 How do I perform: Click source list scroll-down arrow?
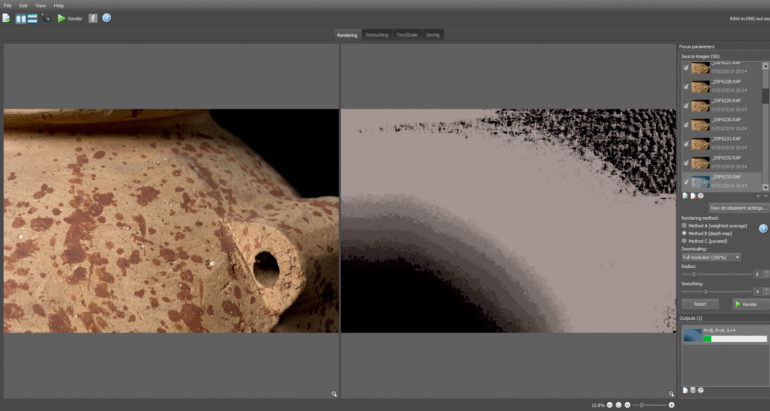click(765, 187)
